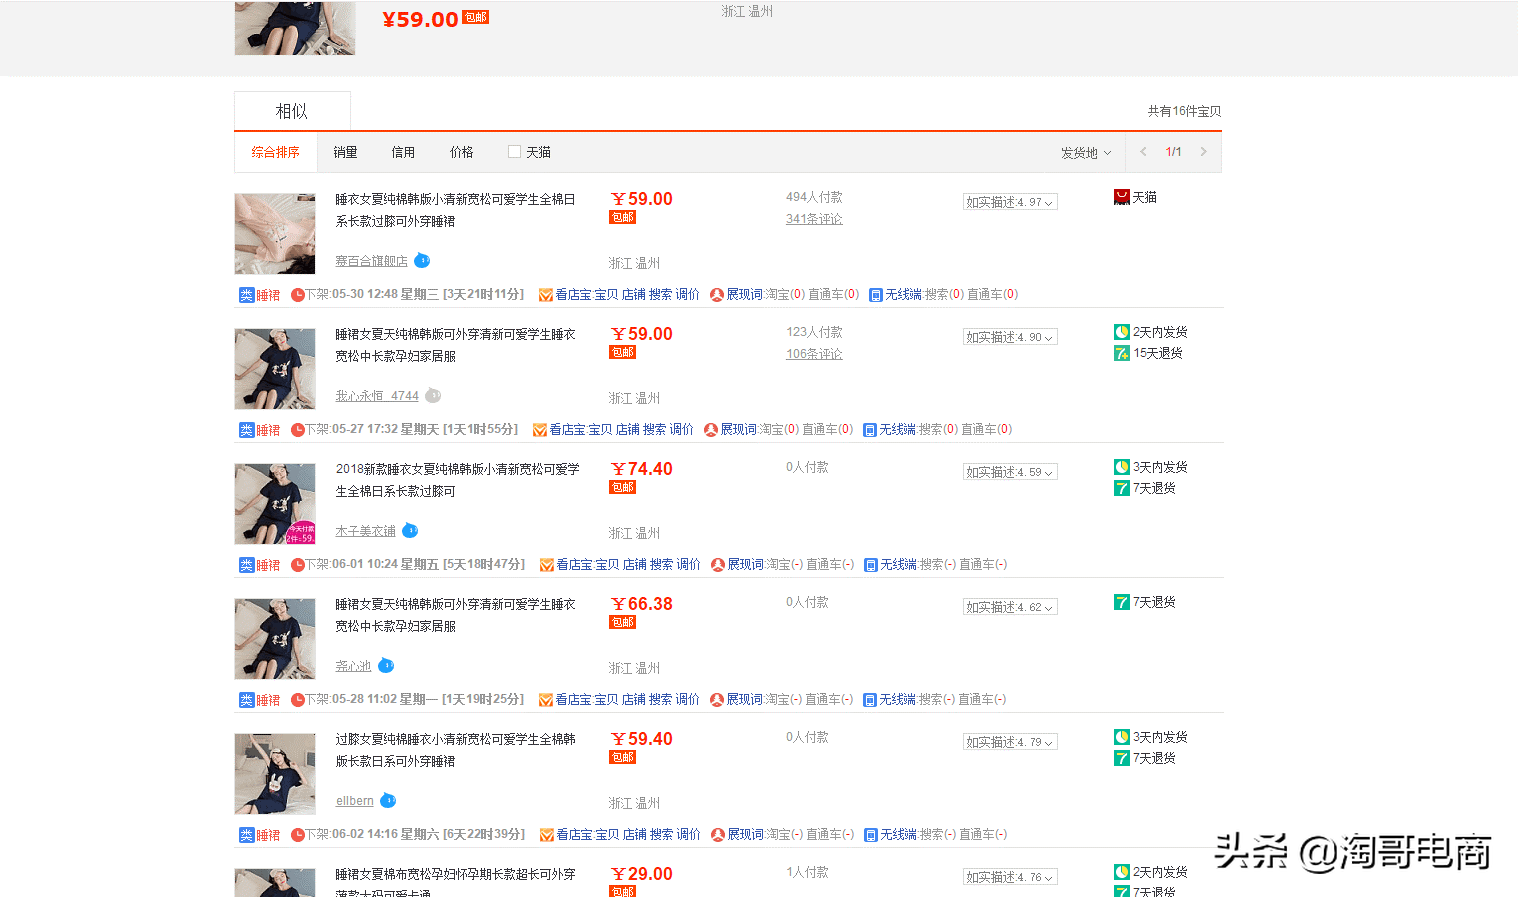Click the orange 看店宝 envelope icon on first listing
Viewport: 1518px width, 897px height.
point(546,295)
